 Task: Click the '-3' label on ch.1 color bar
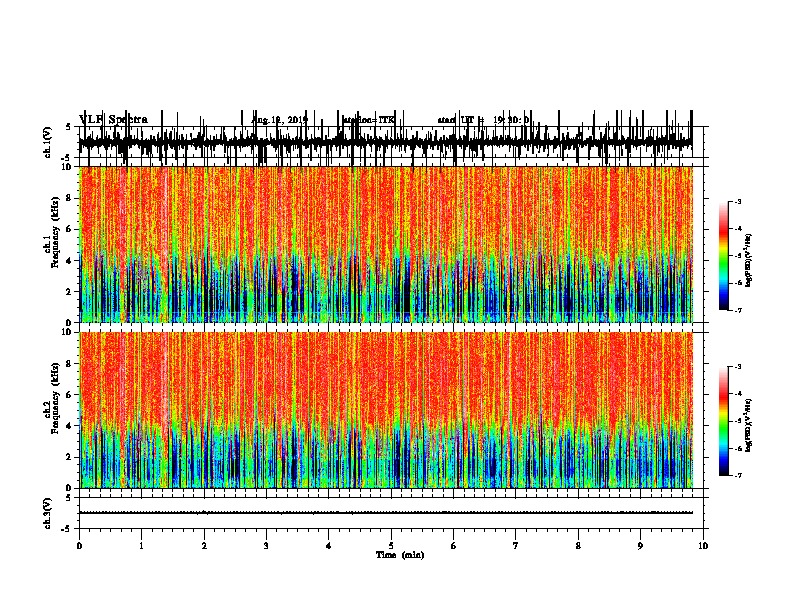pos(737,201)
